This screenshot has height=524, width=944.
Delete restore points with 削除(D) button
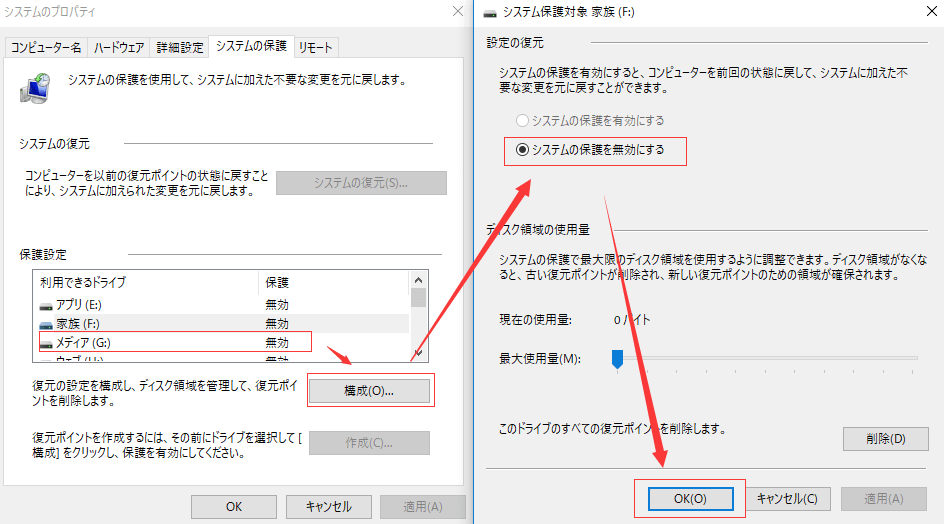[886, 439]
